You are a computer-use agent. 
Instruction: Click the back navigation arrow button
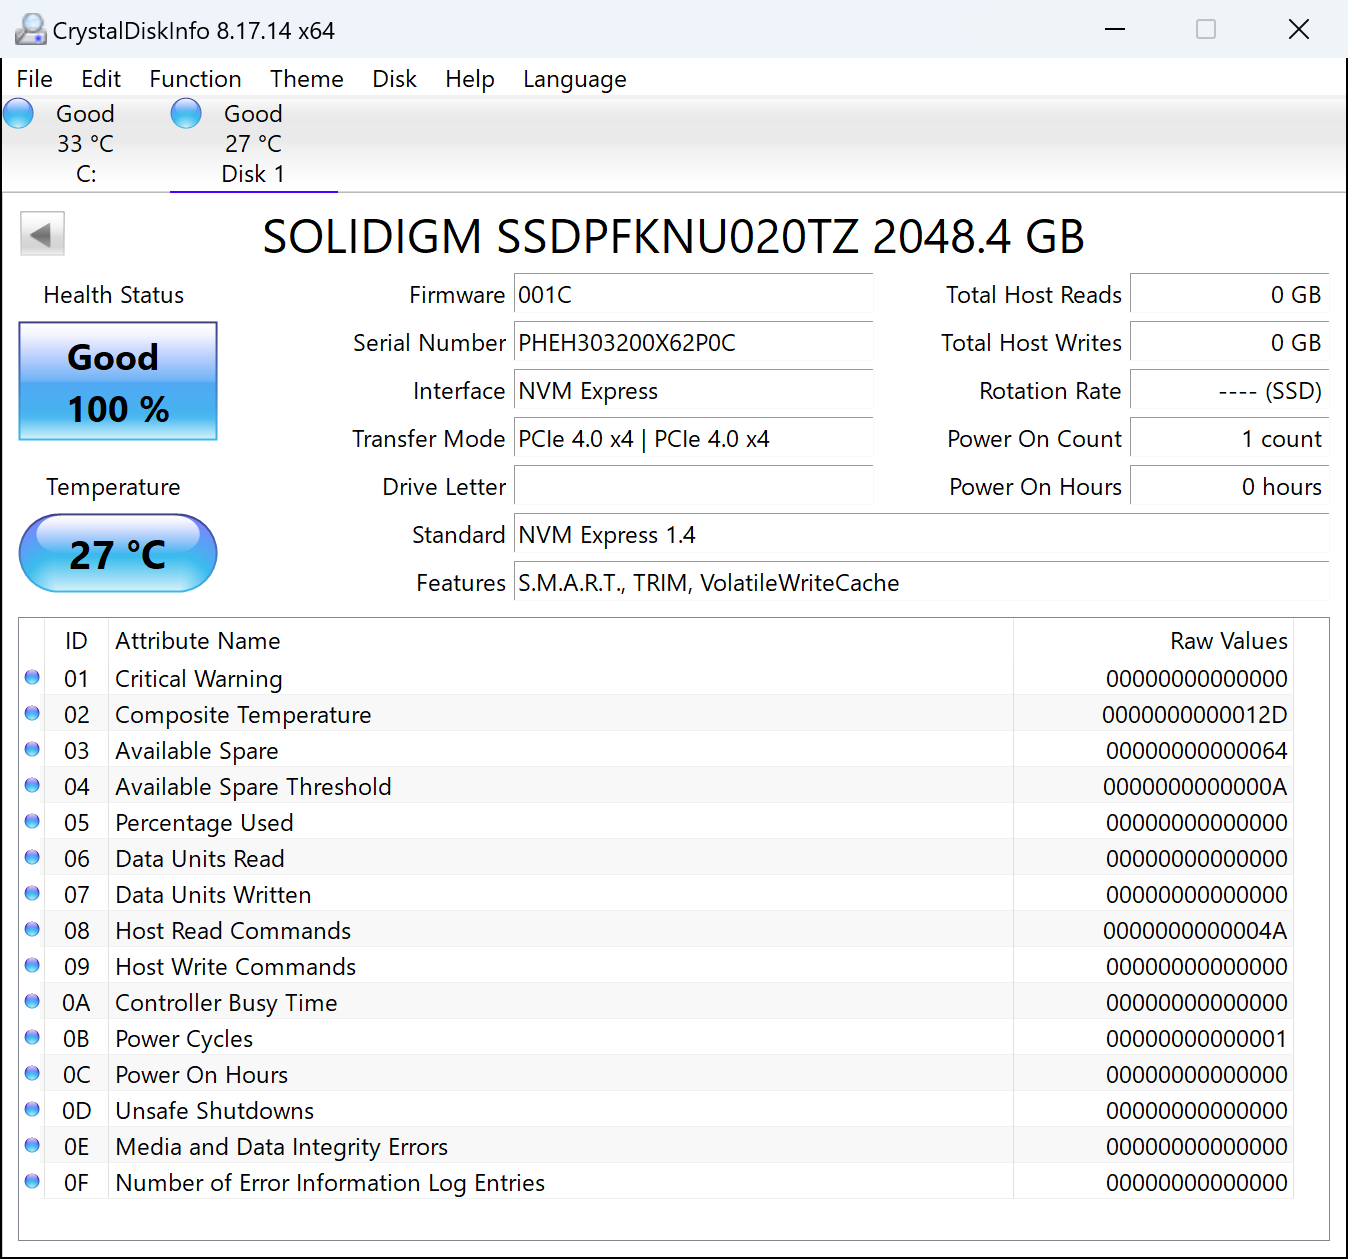[41, 232]
